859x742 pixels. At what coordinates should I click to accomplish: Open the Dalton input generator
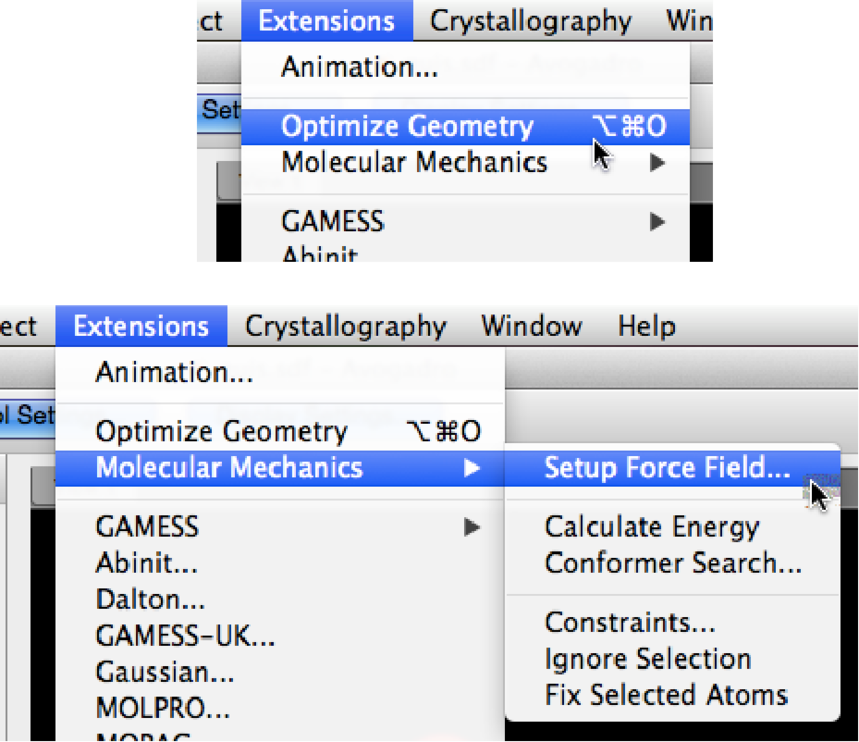pyautogui.click(x=150, y=599)
